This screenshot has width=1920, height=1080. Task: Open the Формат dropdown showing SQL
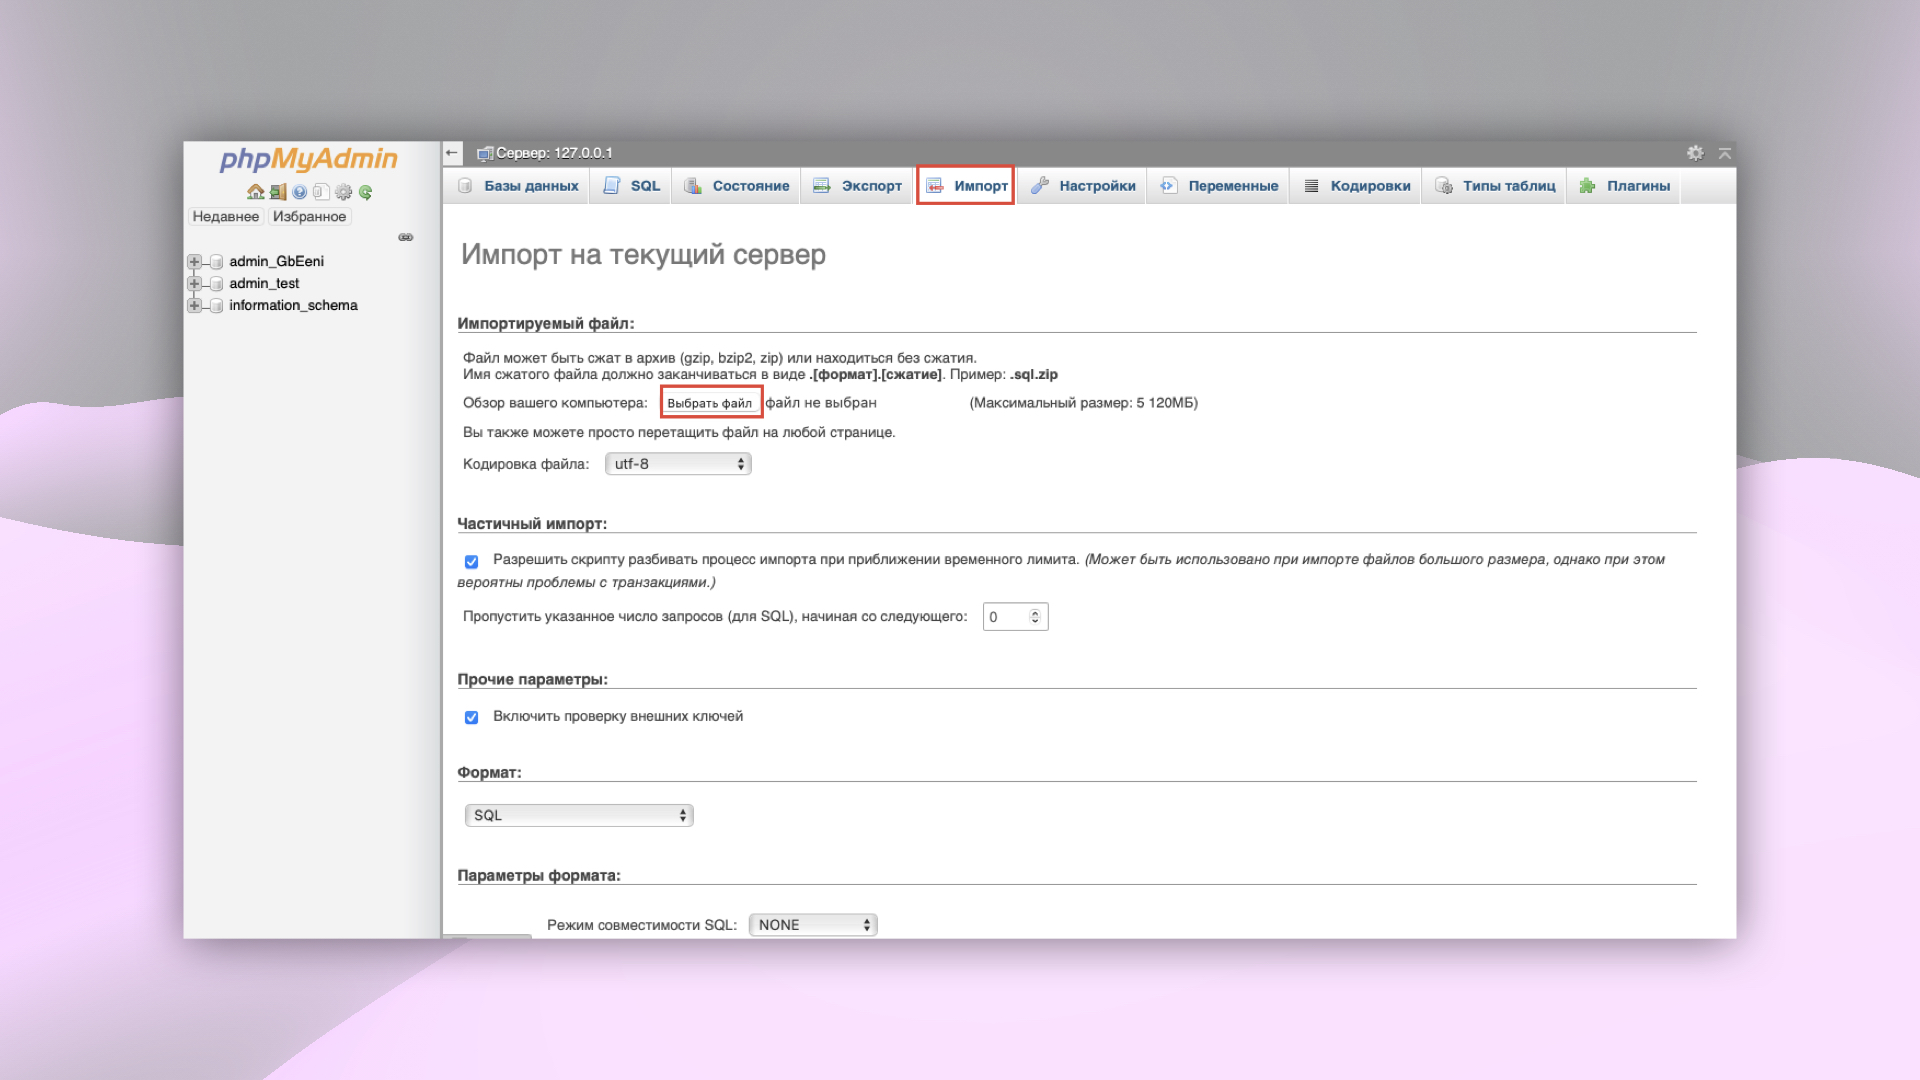(579, 815)
